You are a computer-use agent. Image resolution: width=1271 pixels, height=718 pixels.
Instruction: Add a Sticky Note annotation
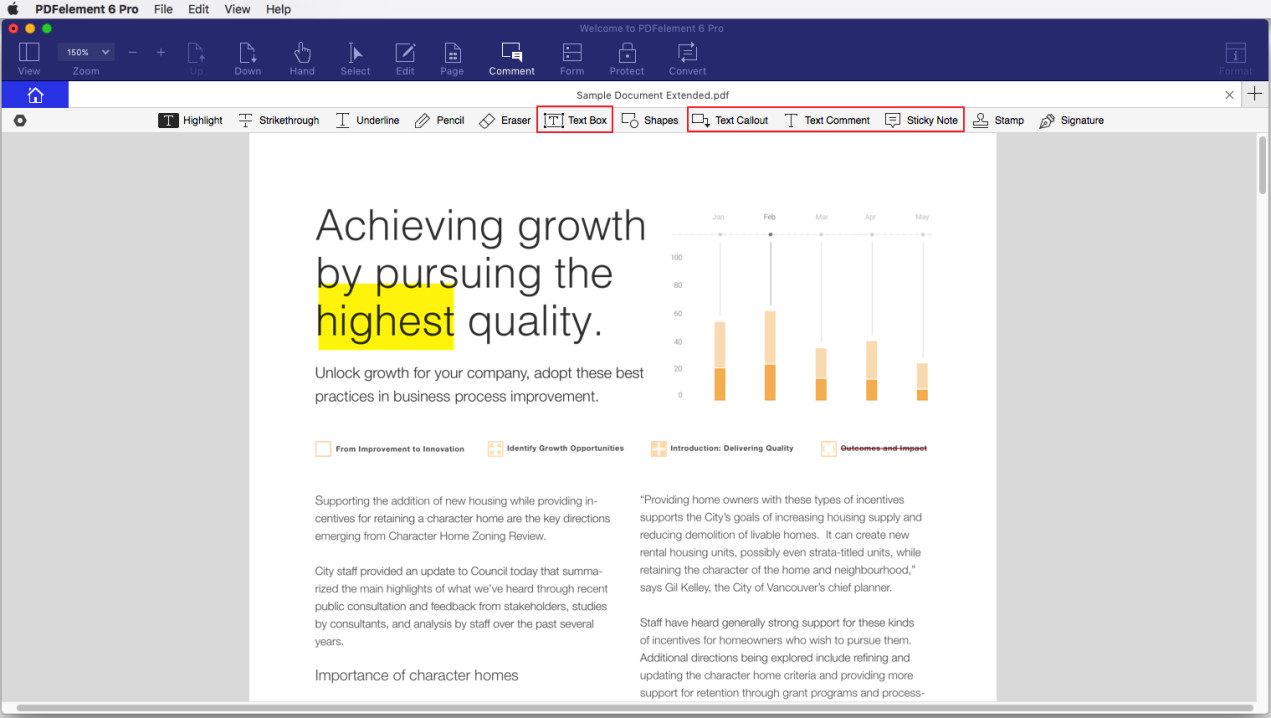click(x=921, y=120)
